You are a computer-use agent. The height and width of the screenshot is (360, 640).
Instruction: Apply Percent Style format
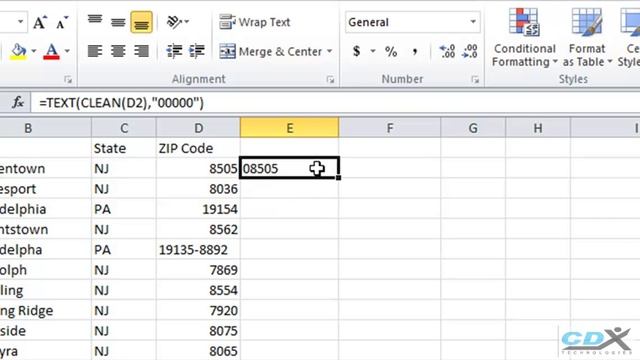point(391,51)
